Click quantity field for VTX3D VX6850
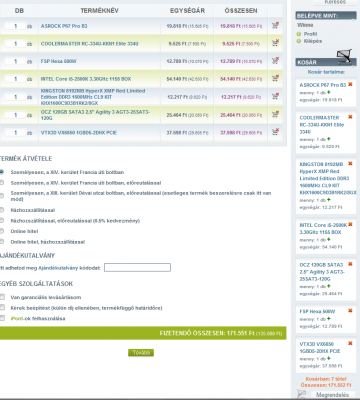Image resolution: width=360 pixels, height=400 pixels. (15, 132)
